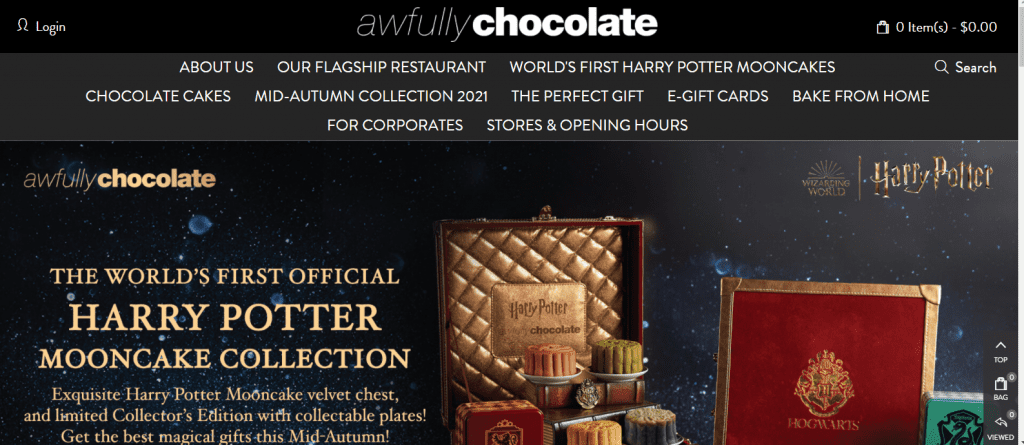
Task: Open the floating BAG sidebar icon
Action: [x=1000, y=388]
